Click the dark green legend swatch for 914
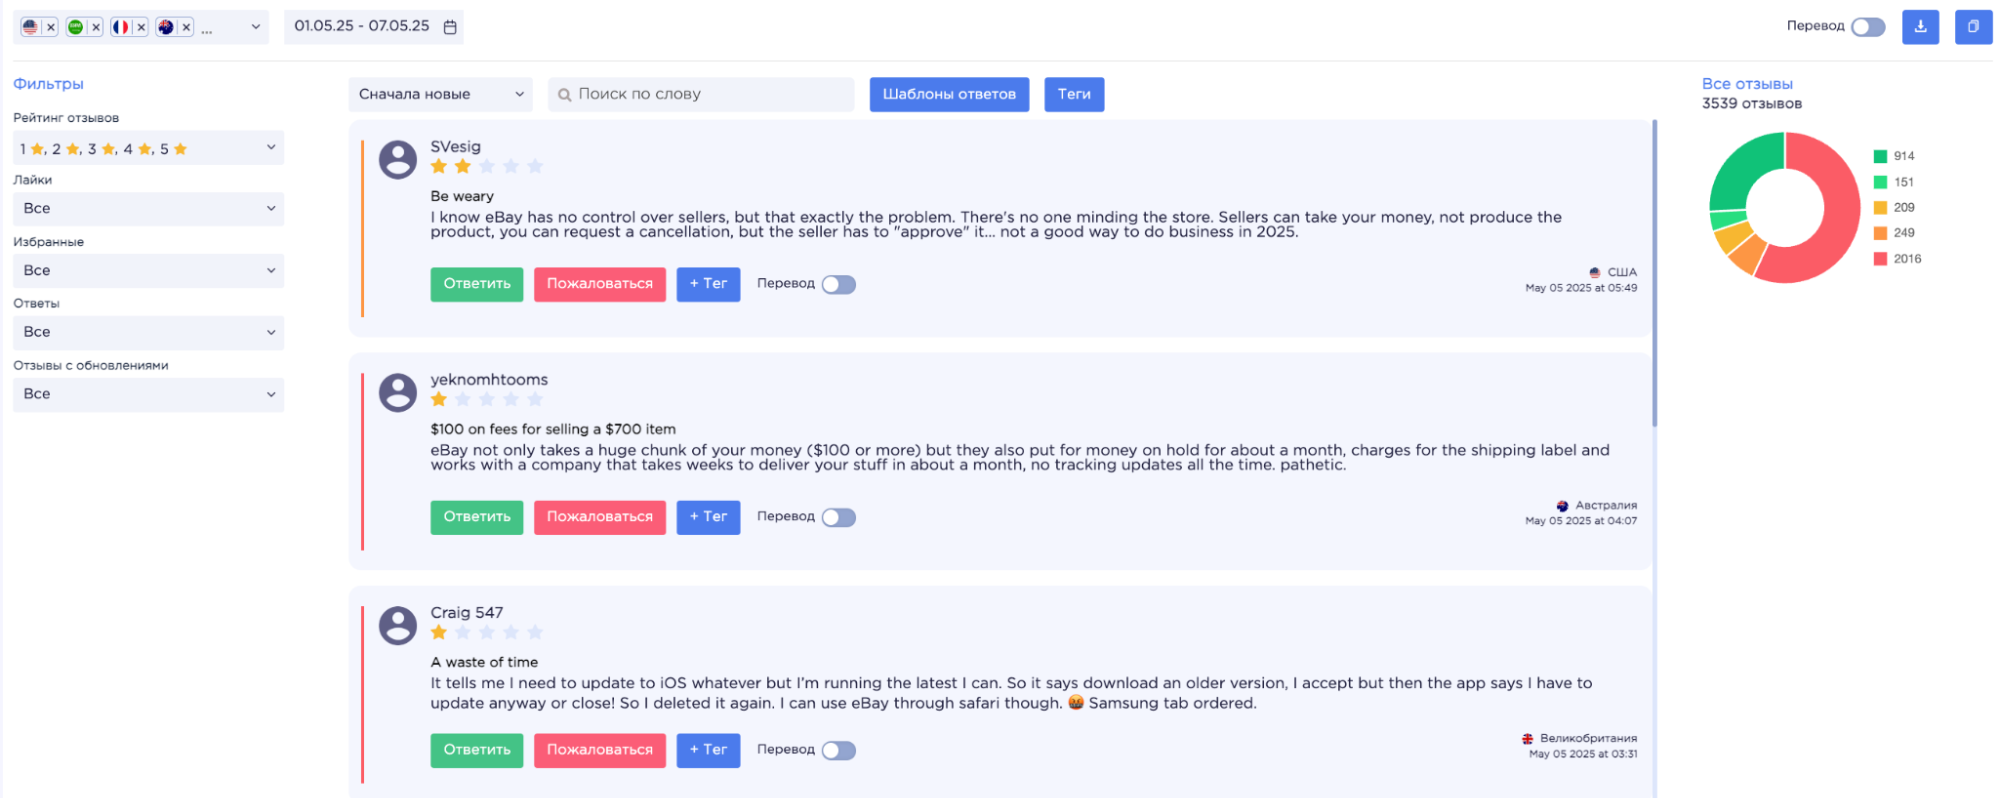The height and width of the screenshot is (799, 1999). tap(1880, 157)
